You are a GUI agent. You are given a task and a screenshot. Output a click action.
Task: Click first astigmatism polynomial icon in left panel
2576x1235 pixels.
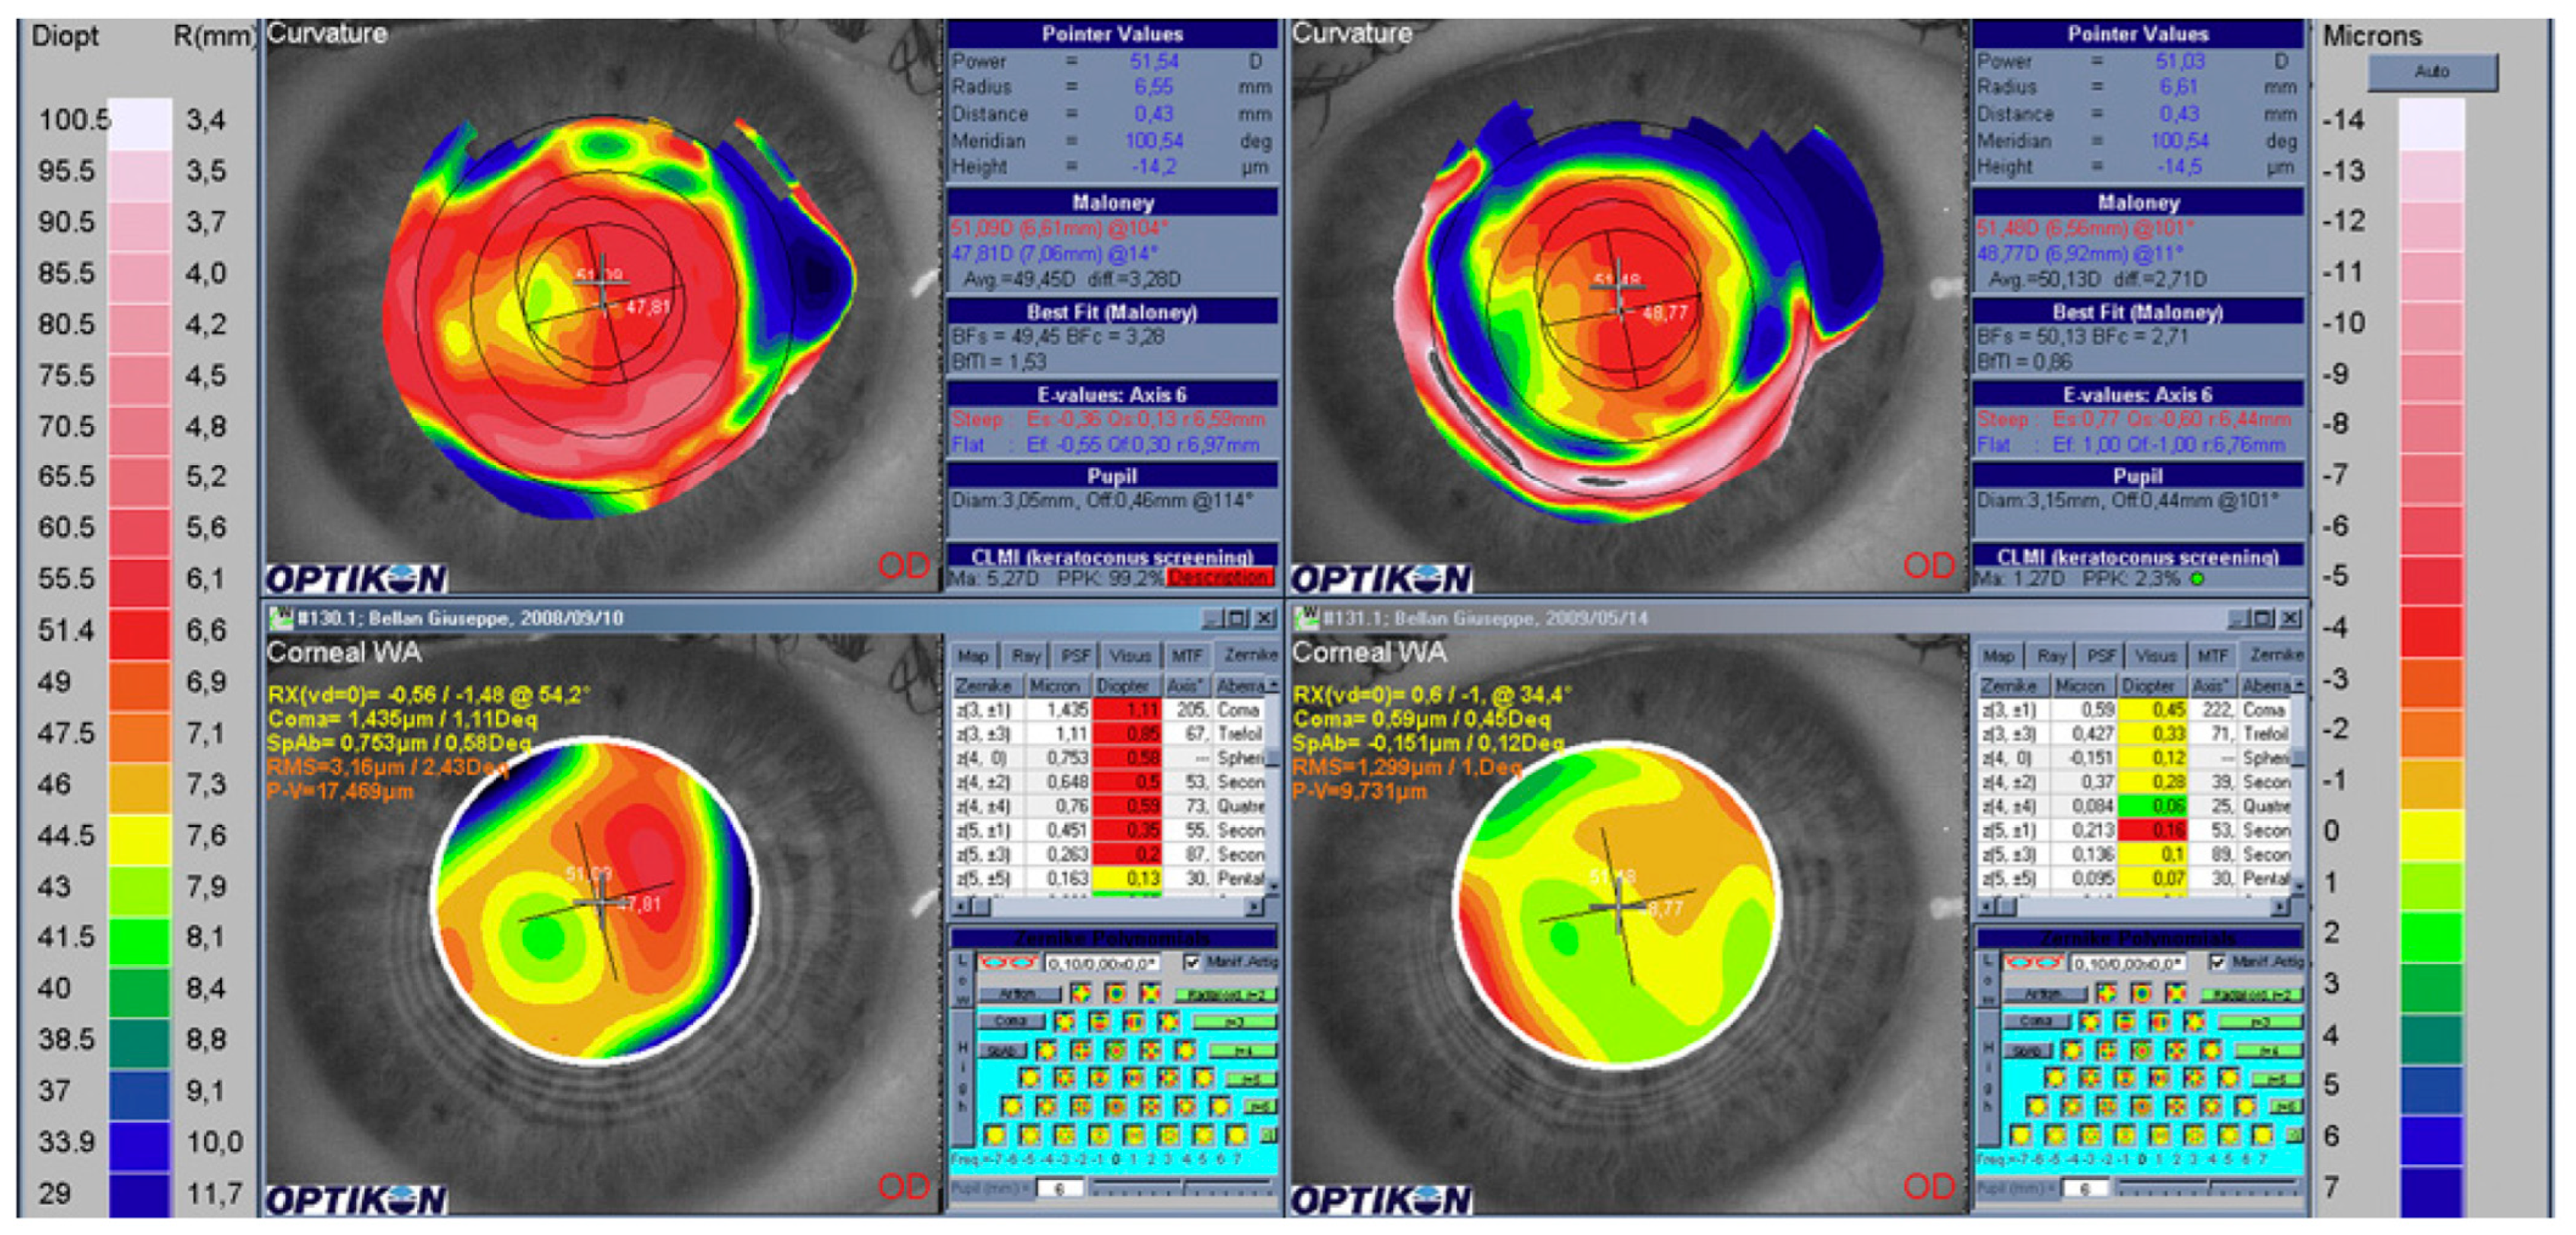(x=1080, y=993)
